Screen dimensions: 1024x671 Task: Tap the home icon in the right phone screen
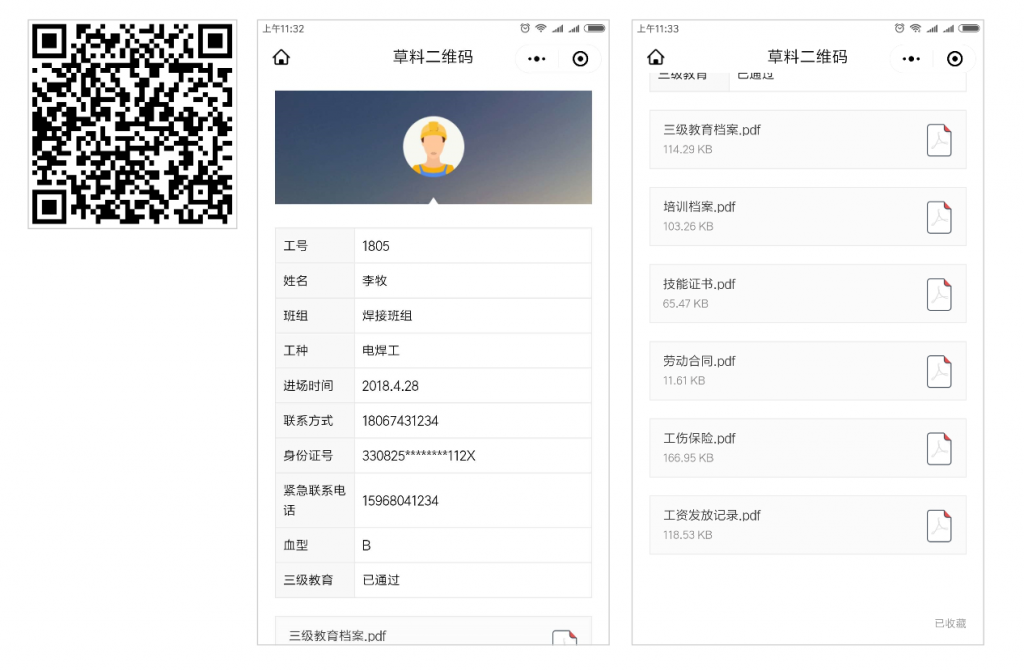(x=656, y=57)
